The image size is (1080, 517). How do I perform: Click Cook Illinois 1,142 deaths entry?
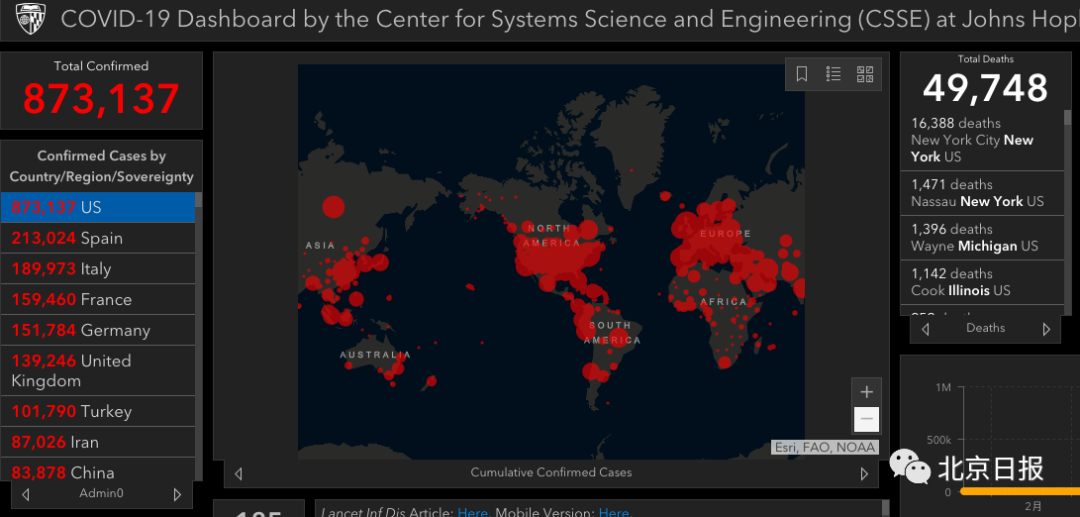(x=982, y=282)
